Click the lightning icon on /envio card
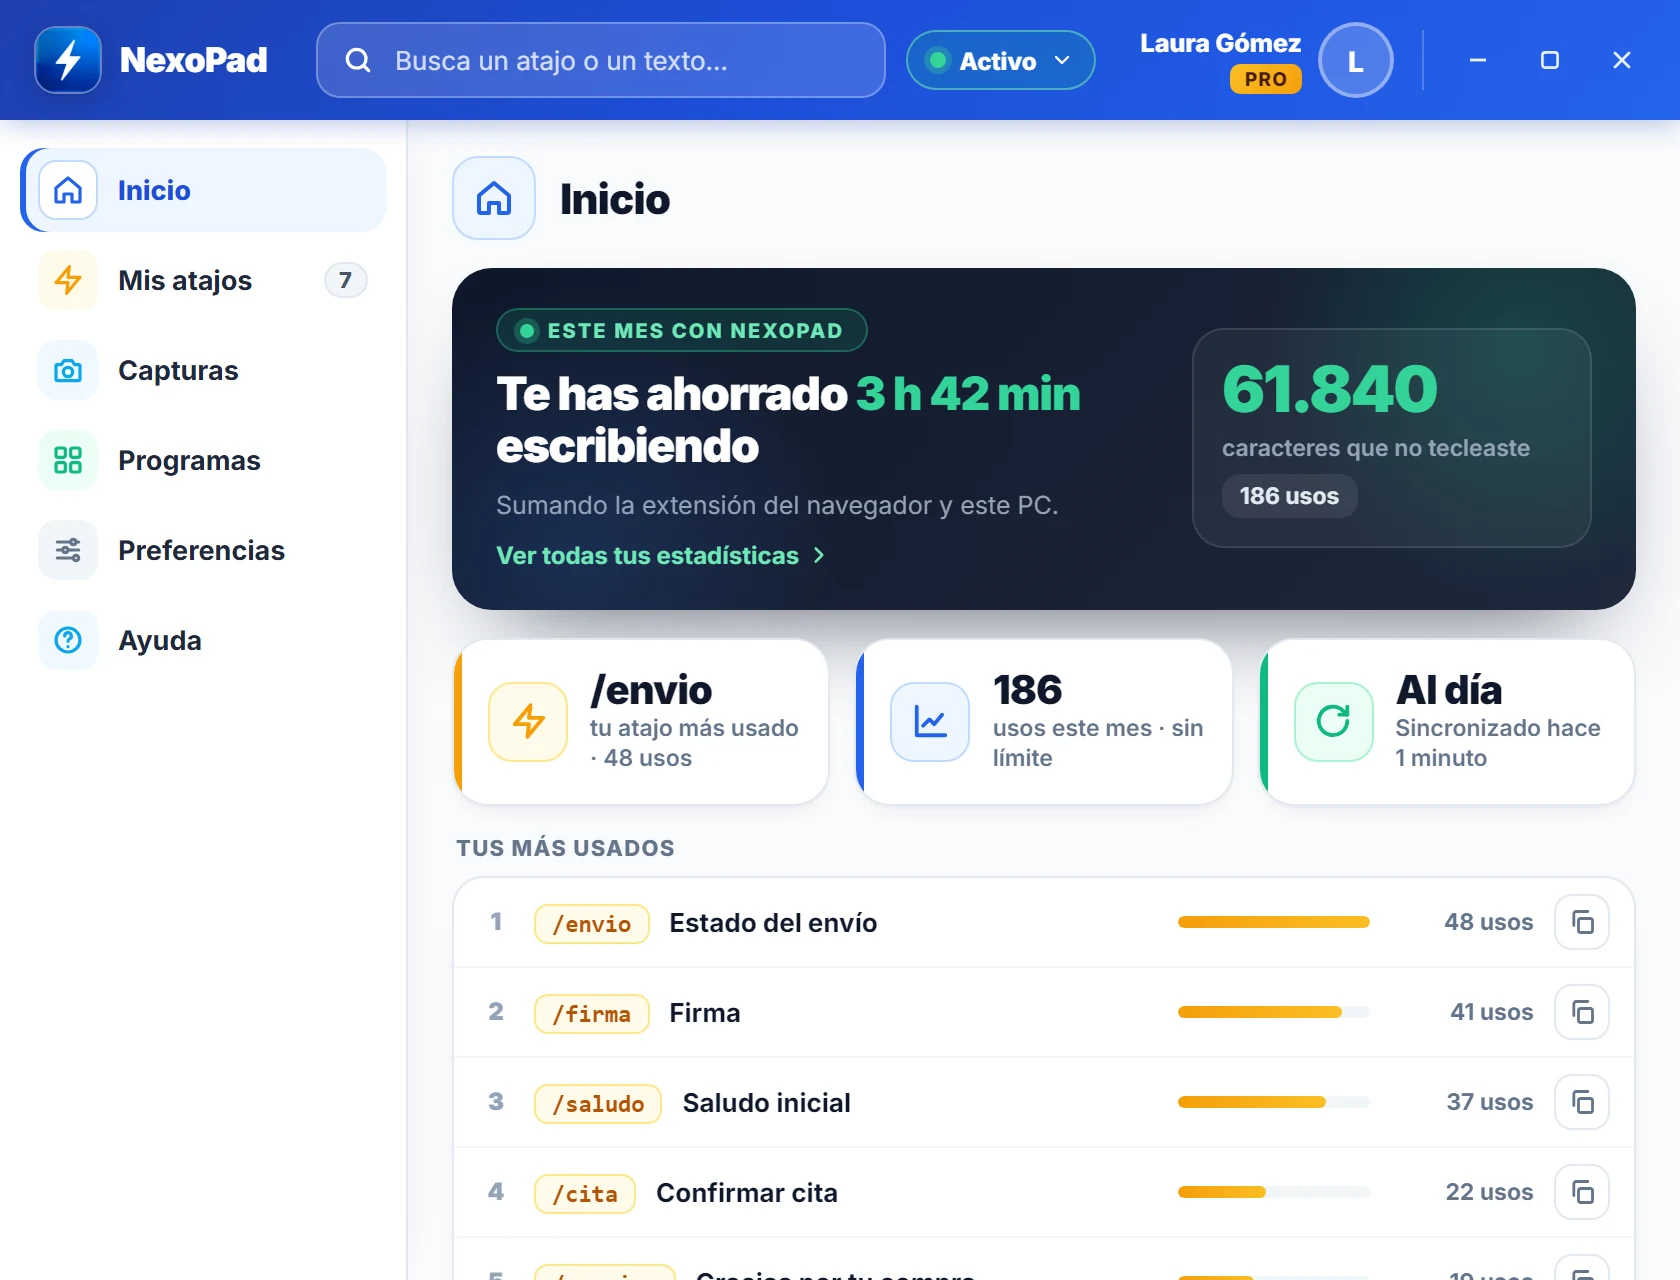The width and height of the screenshot is (1680, 1280). coord(528,721)
